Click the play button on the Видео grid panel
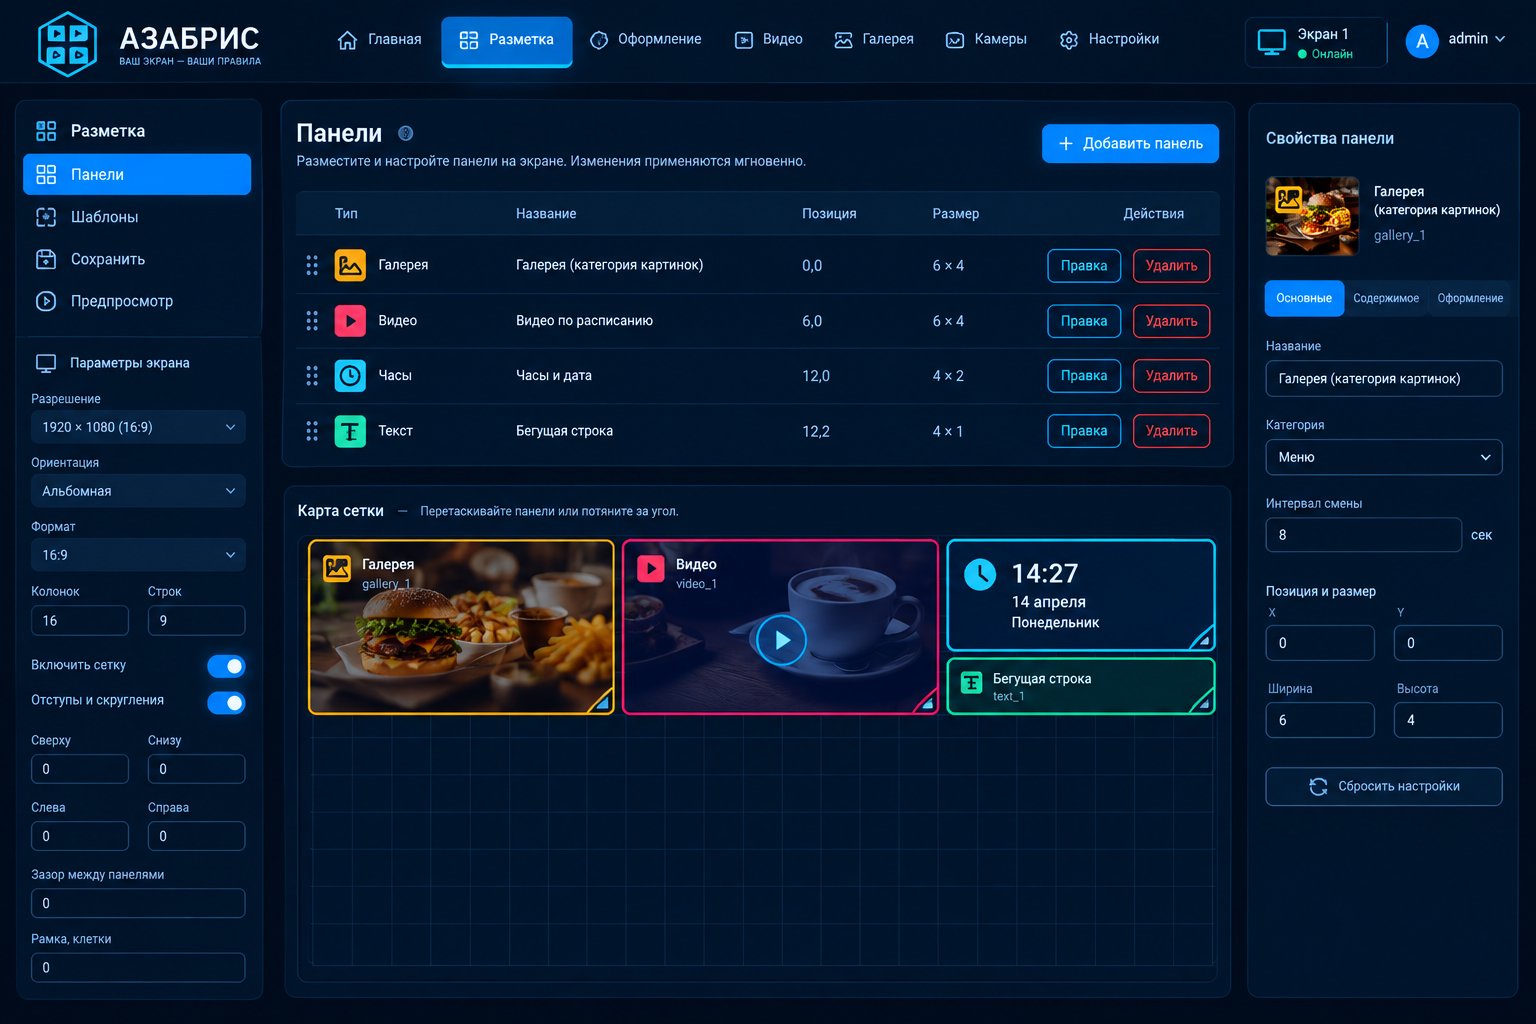The width and height of the screenshot is (1536, 1024). pyautogui.click(x=781, y=640)
